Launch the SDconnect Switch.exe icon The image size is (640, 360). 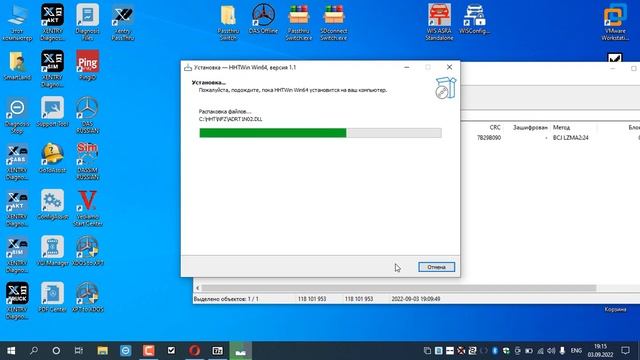[333, 22]
